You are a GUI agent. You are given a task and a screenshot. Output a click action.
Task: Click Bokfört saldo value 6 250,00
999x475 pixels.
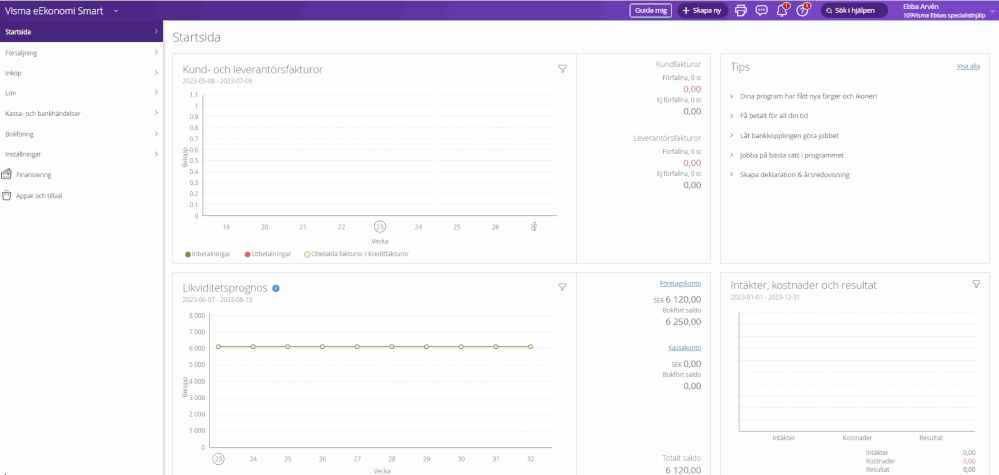684,322
